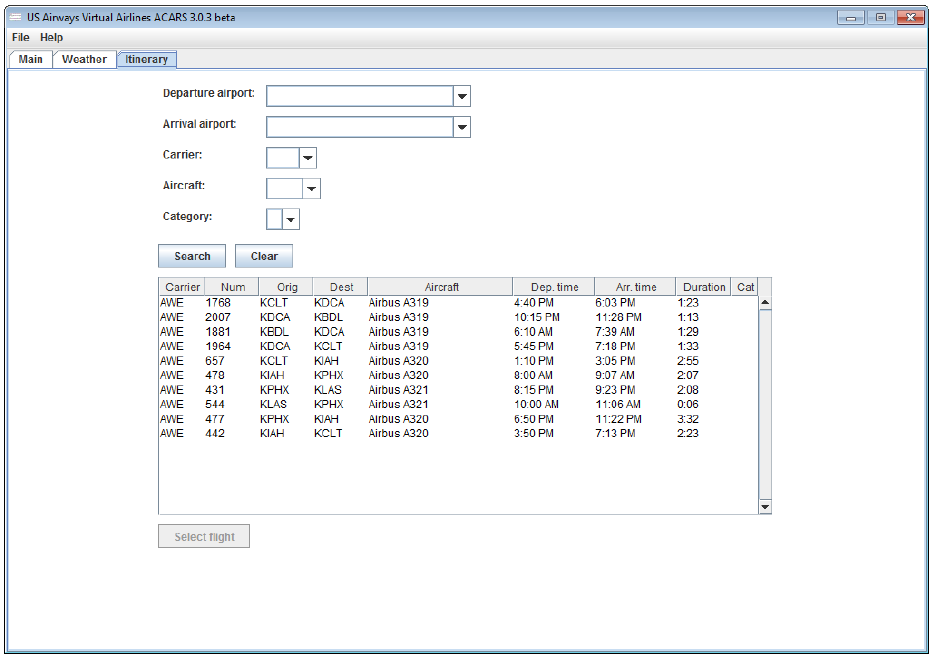
Task: Sort by the Arr. time column header
Action: [636, 287]
